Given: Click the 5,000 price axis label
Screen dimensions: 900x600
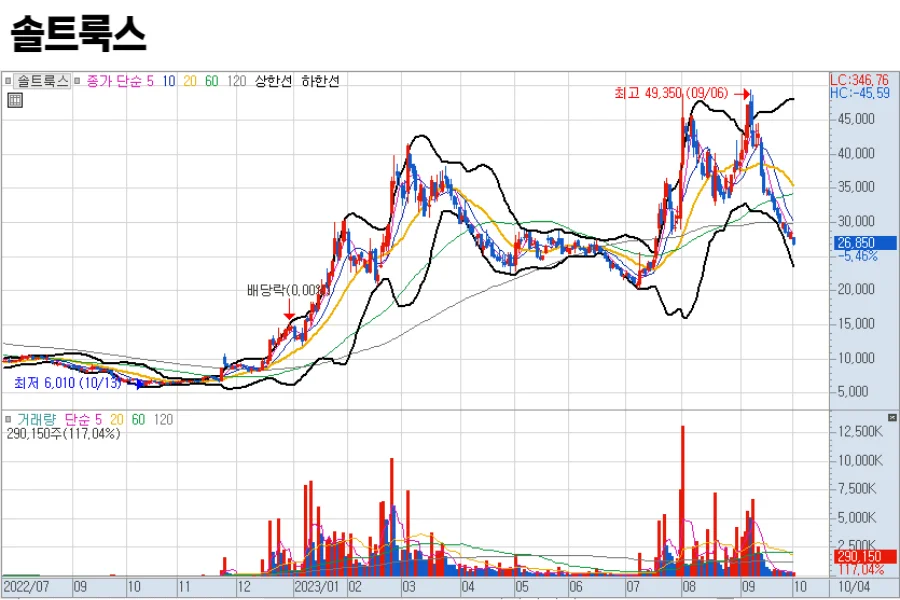Looking at the screenshot, I should (x=853, y=392).
